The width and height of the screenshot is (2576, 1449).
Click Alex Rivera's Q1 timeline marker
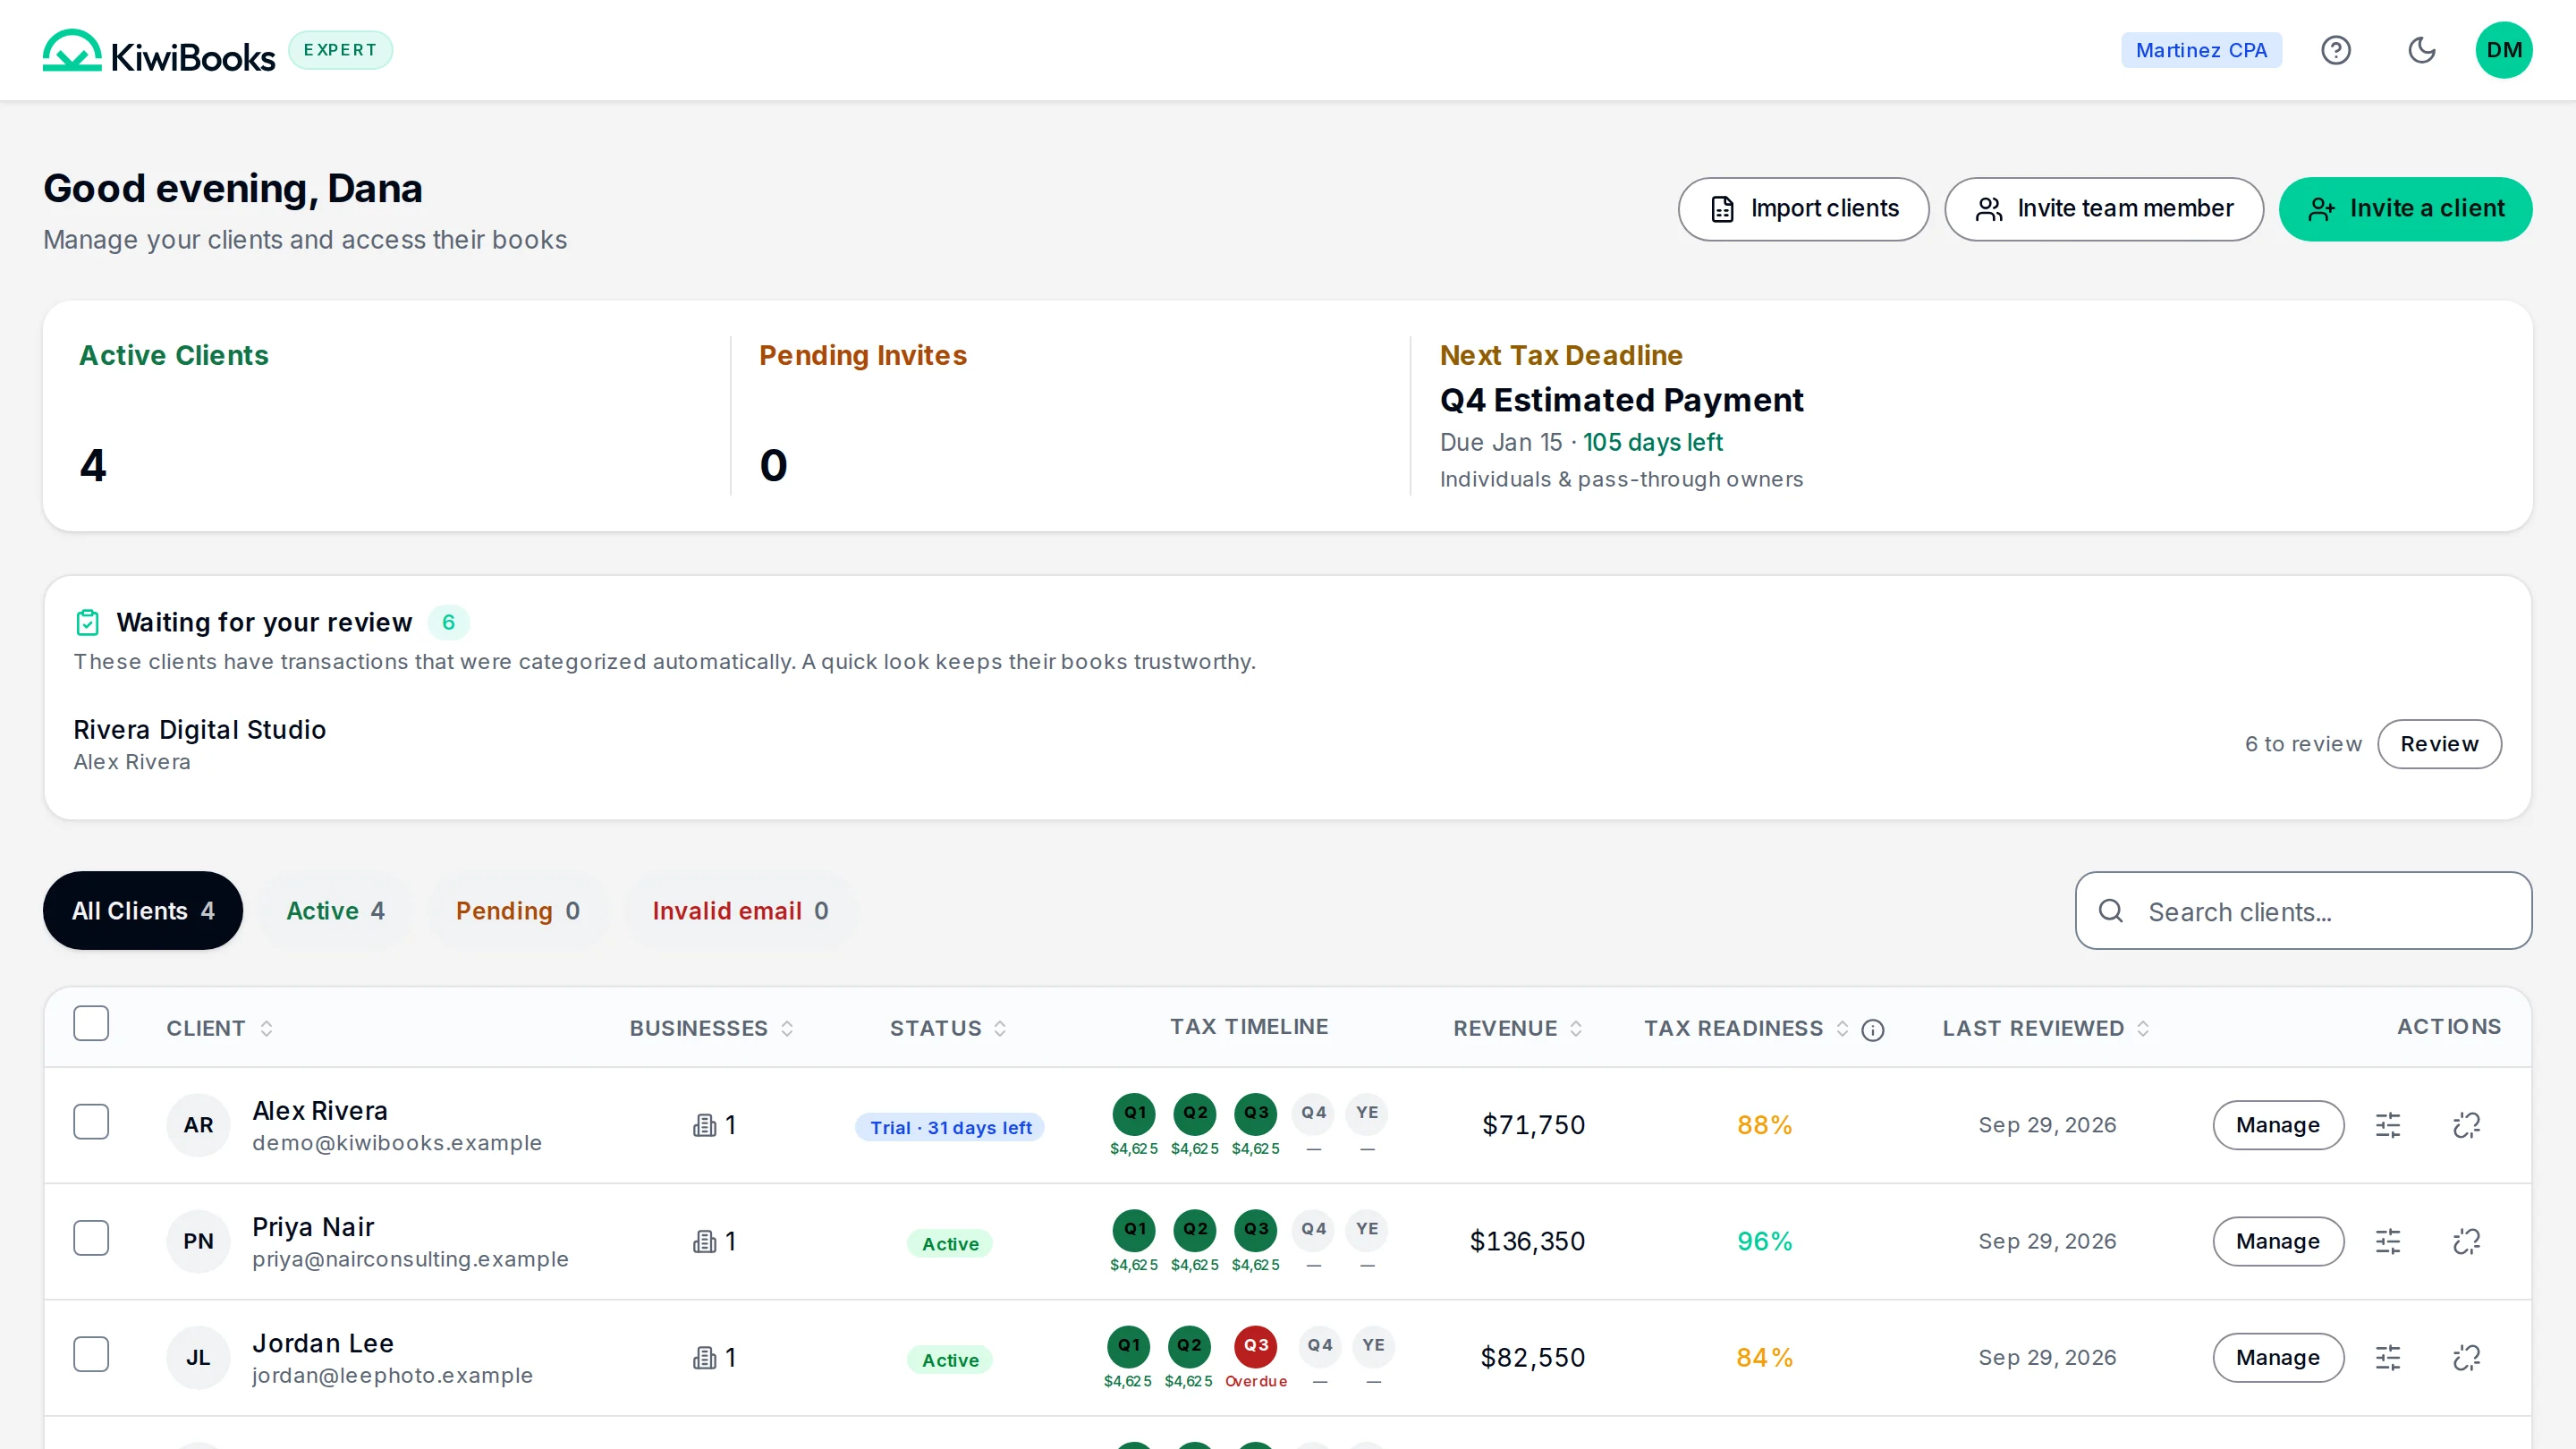pos(1134,1113)
